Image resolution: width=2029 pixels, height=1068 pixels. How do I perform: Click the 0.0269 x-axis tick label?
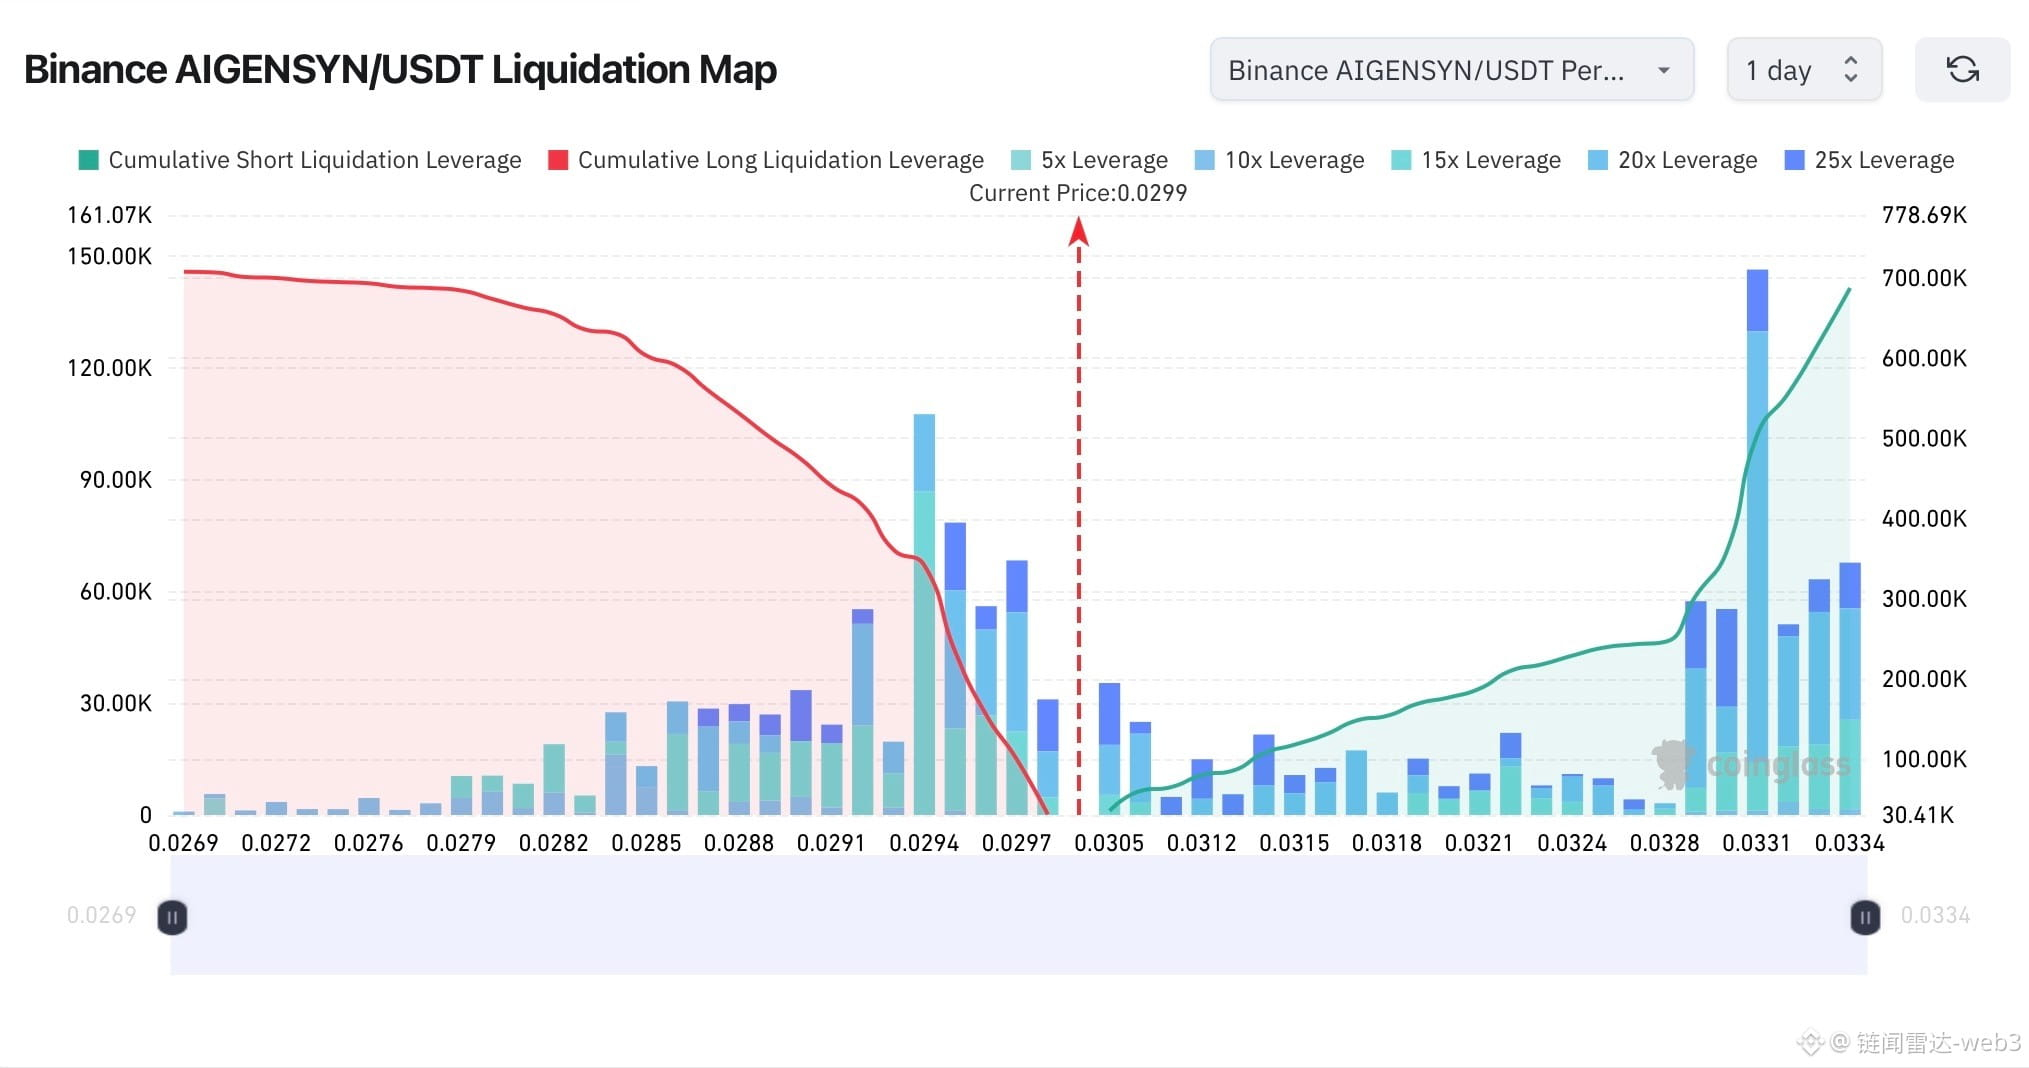[183, 843]
